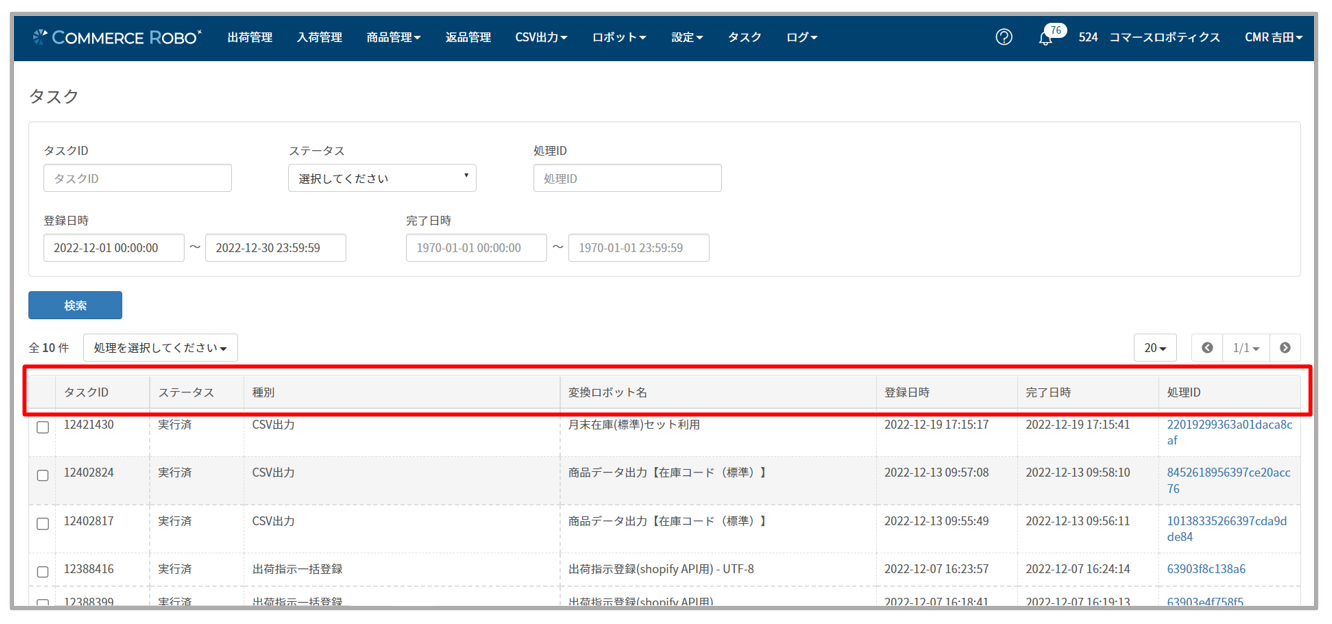Click 完了日時 start date field
The width and height of the screenshot is (1332, 624).
click(476, 248)
